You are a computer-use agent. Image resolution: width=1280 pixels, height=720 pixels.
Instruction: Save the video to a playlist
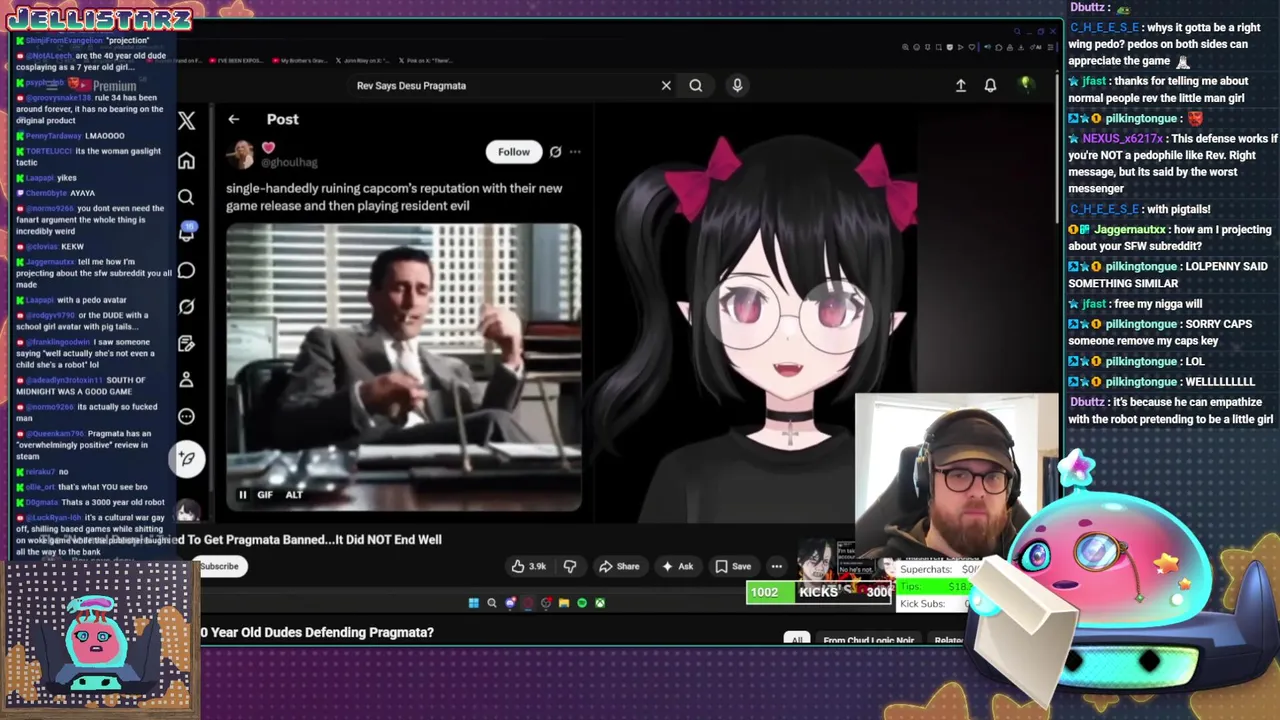[x=733, y=566]
